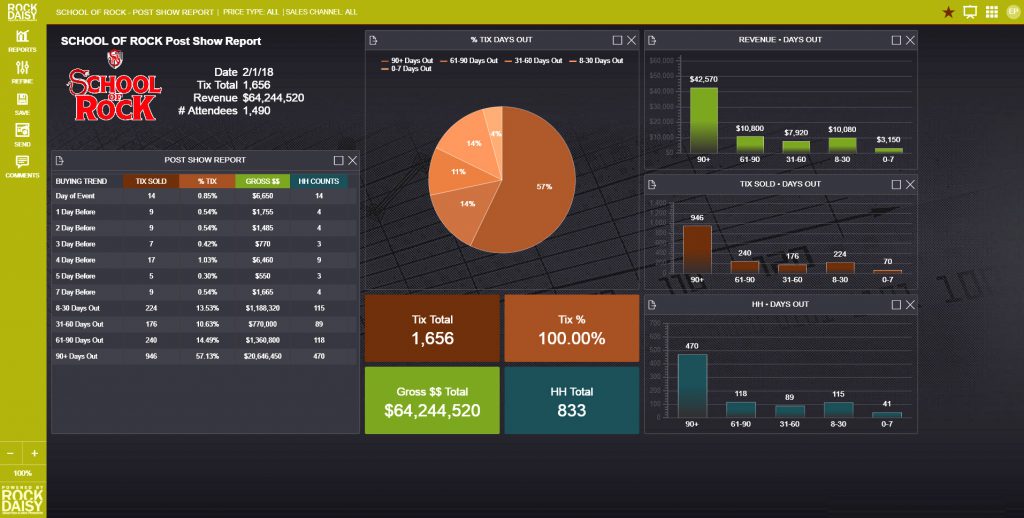
Task: Select the Day of Event row label
Action: coord(75,196)
